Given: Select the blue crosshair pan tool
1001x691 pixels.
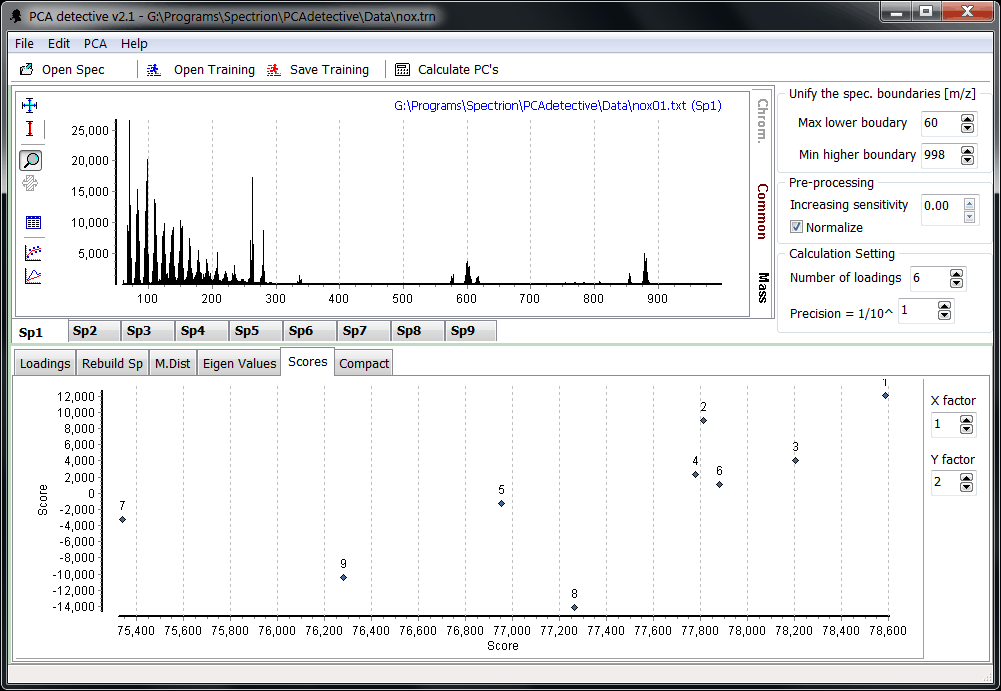Looking at the screenshot, I should 30,105.
